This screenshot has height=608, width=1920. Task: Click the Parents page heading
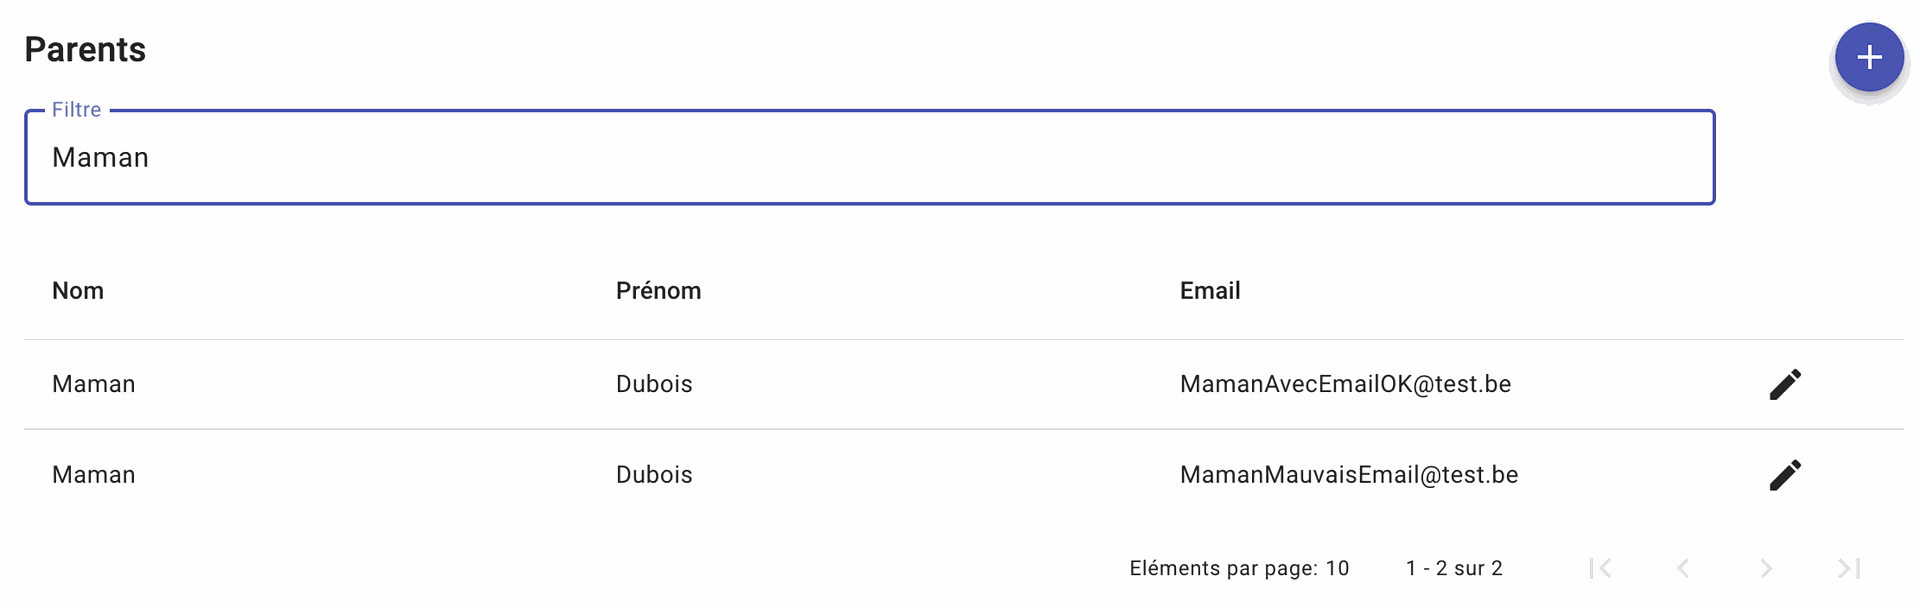pyautogui.click(x=85, y=50)
